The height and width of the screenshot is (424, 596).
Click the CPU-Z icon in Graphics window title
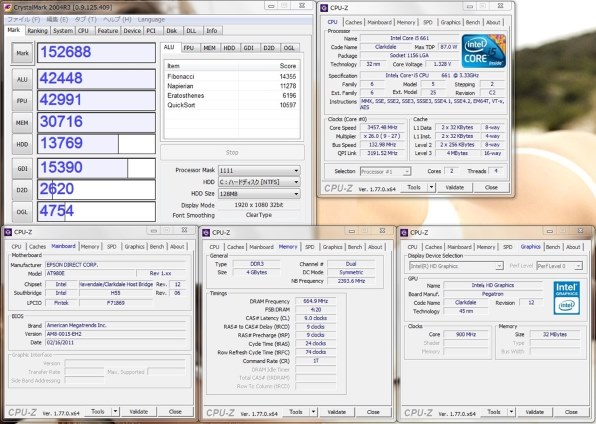pos(404,232)
